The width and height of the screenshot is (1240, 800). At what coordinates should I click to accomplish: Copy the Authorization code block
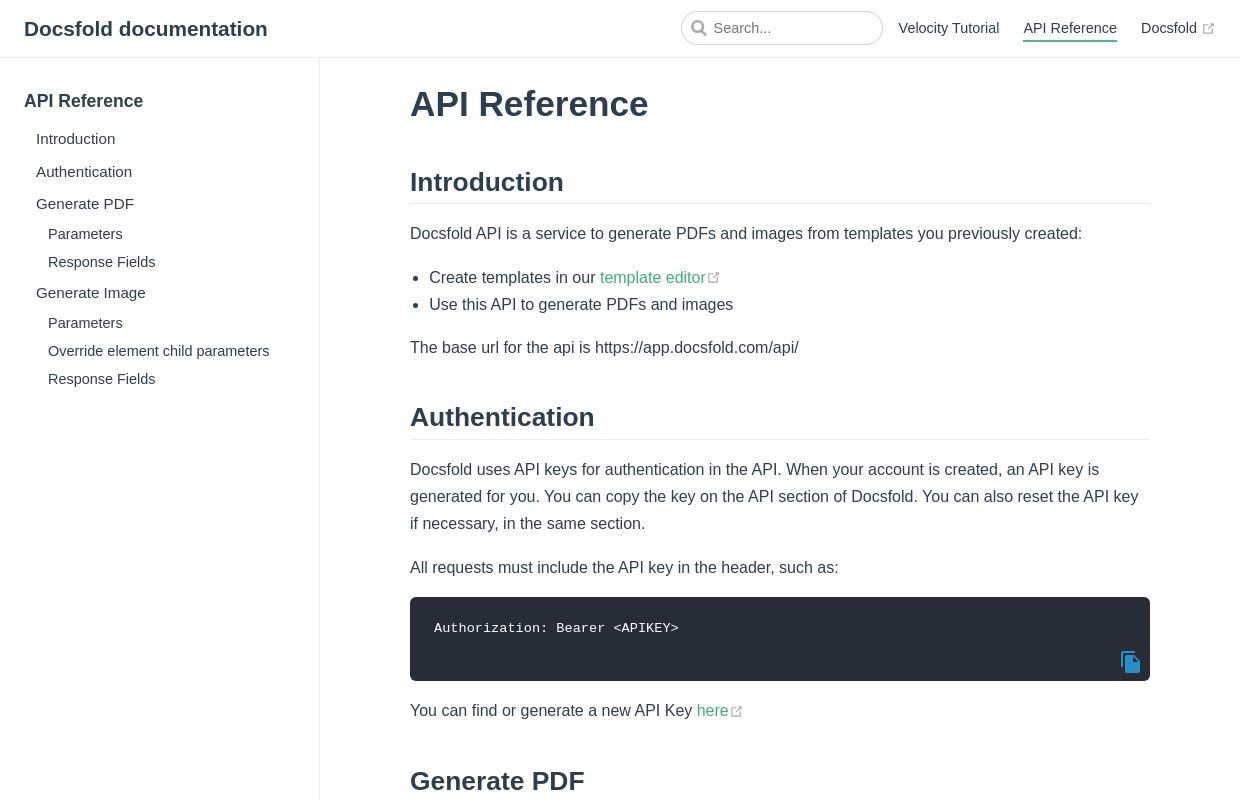[x=1130, y=662]
